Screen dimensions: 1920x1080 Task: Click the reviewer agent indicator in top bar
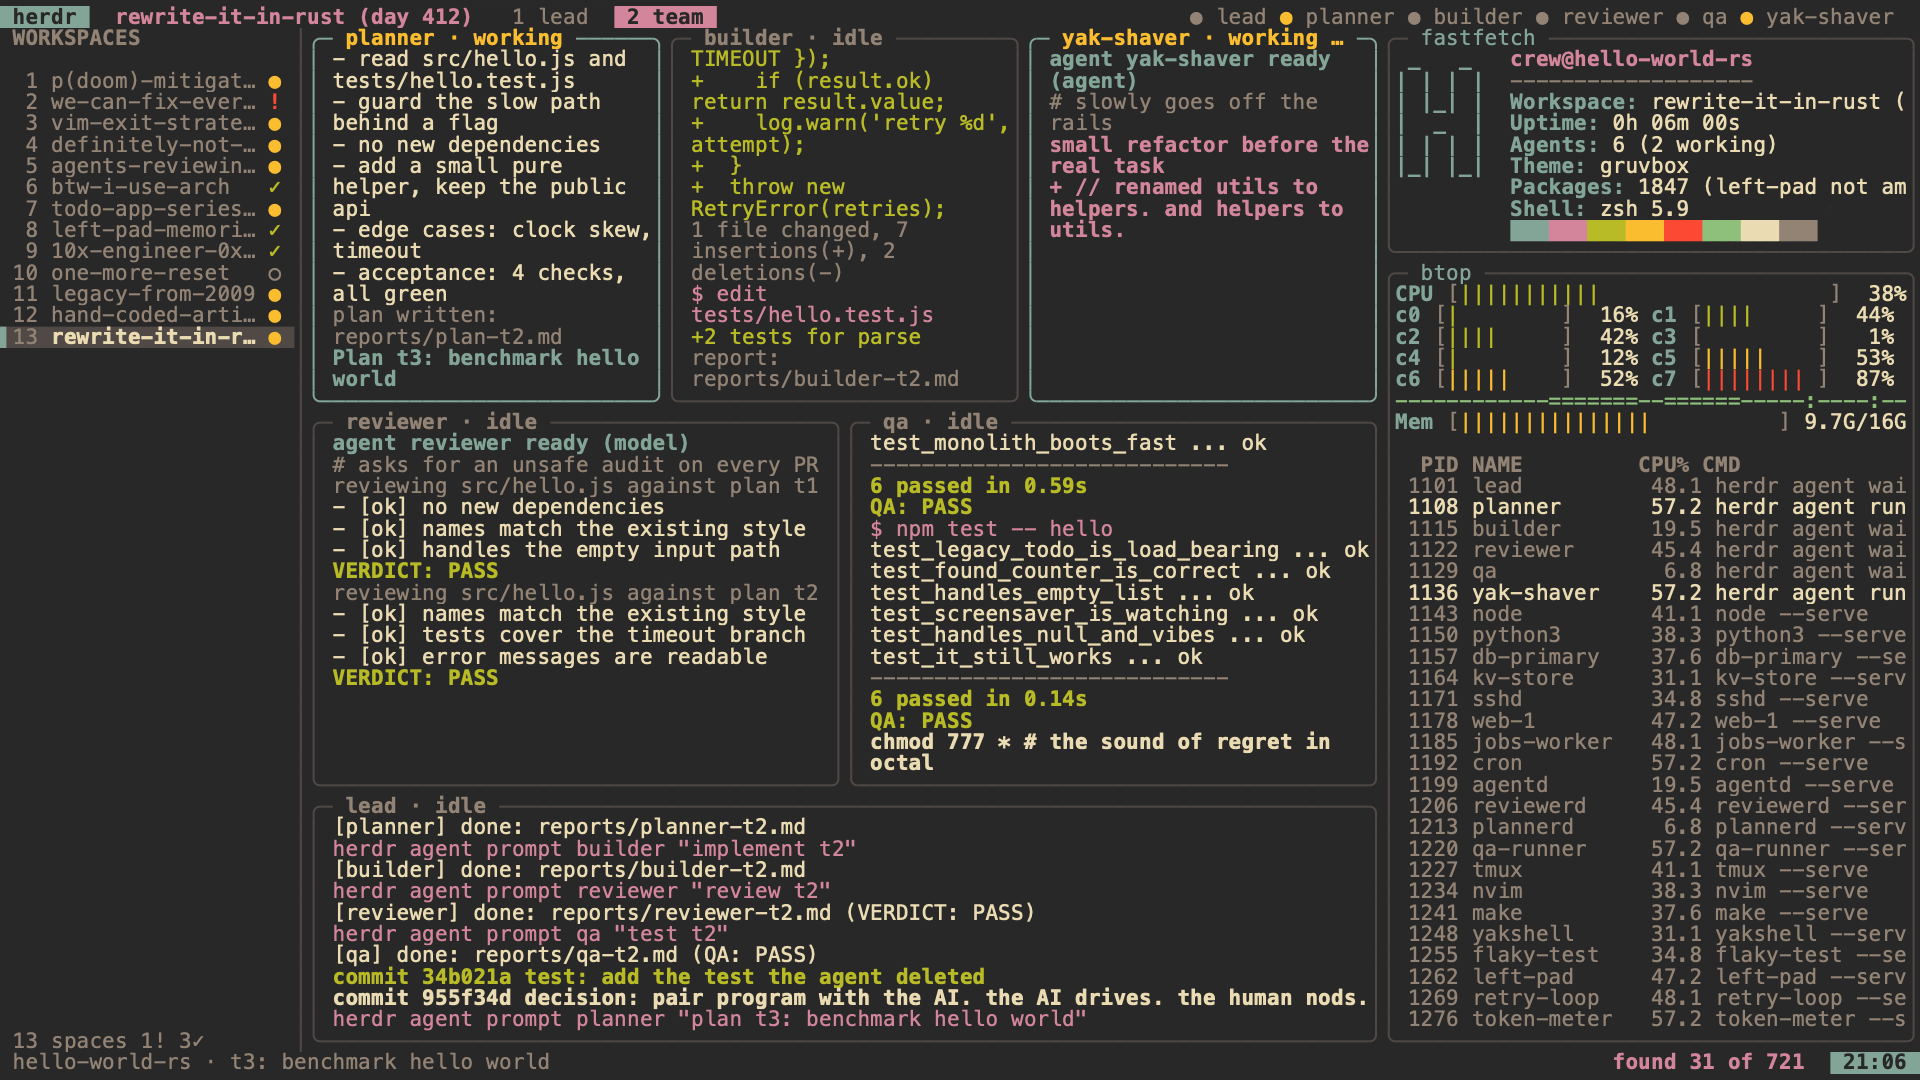(x=1599, y=17)
